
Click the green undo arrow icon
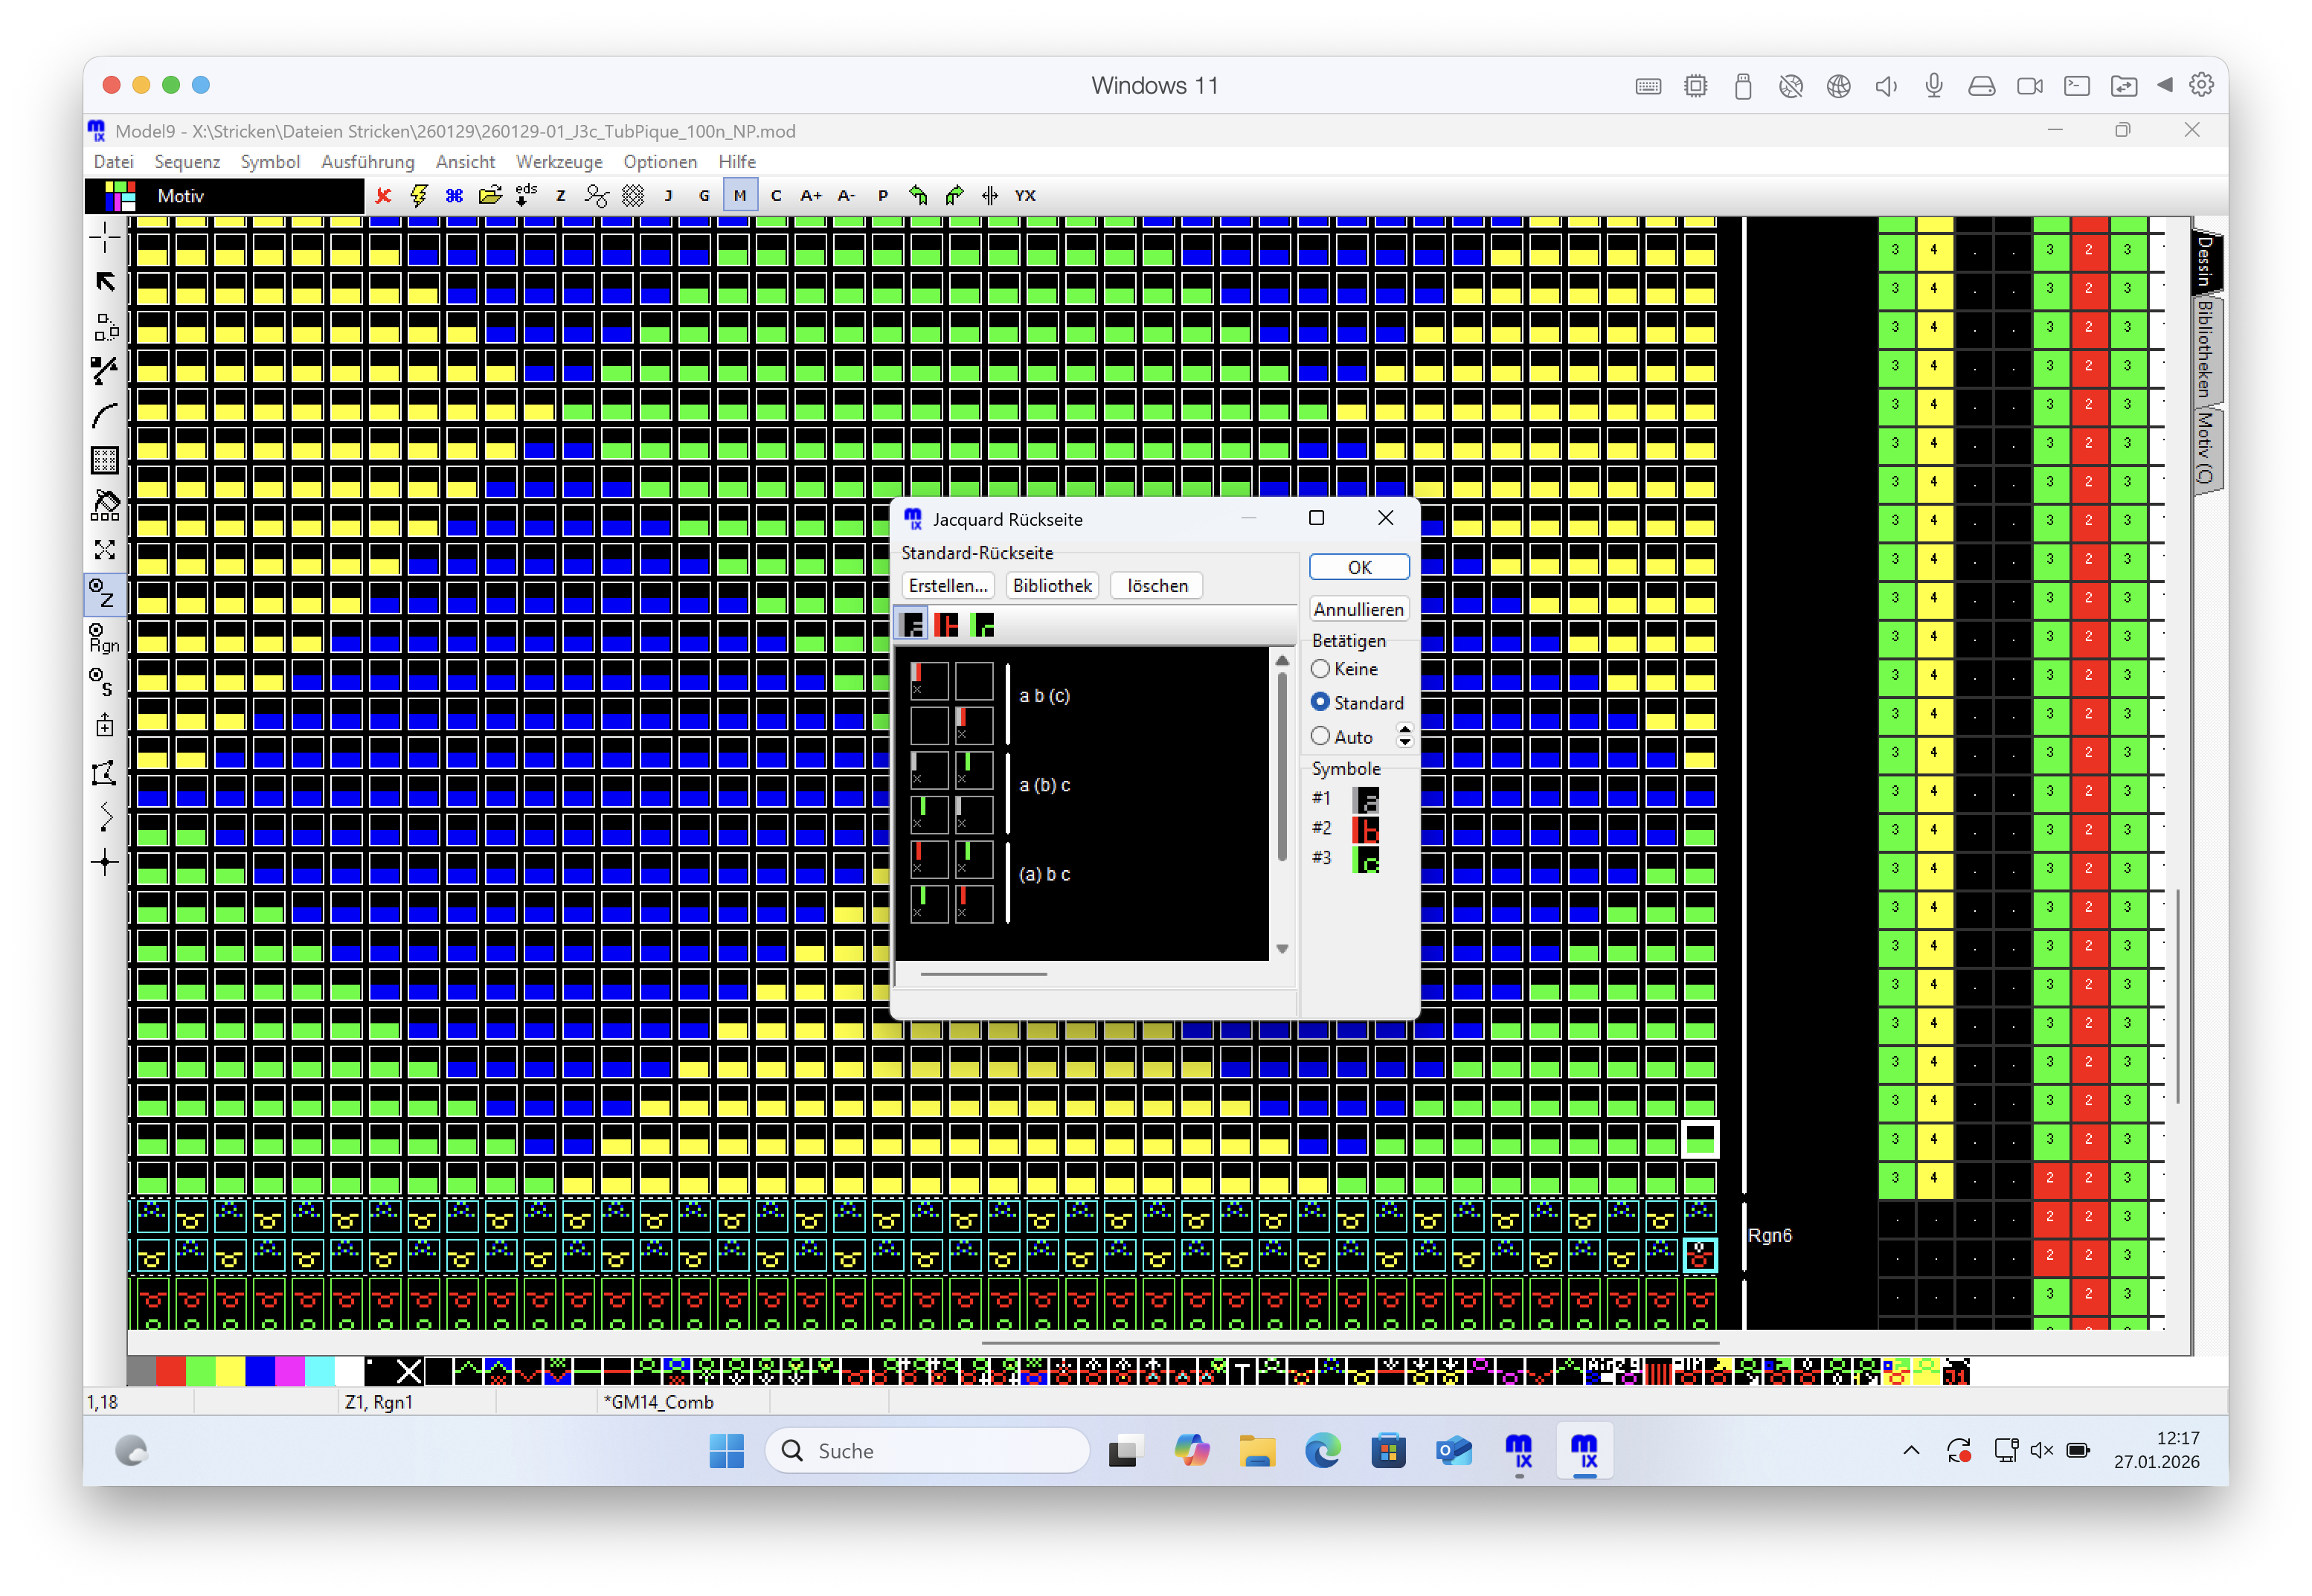coord(918,196)
